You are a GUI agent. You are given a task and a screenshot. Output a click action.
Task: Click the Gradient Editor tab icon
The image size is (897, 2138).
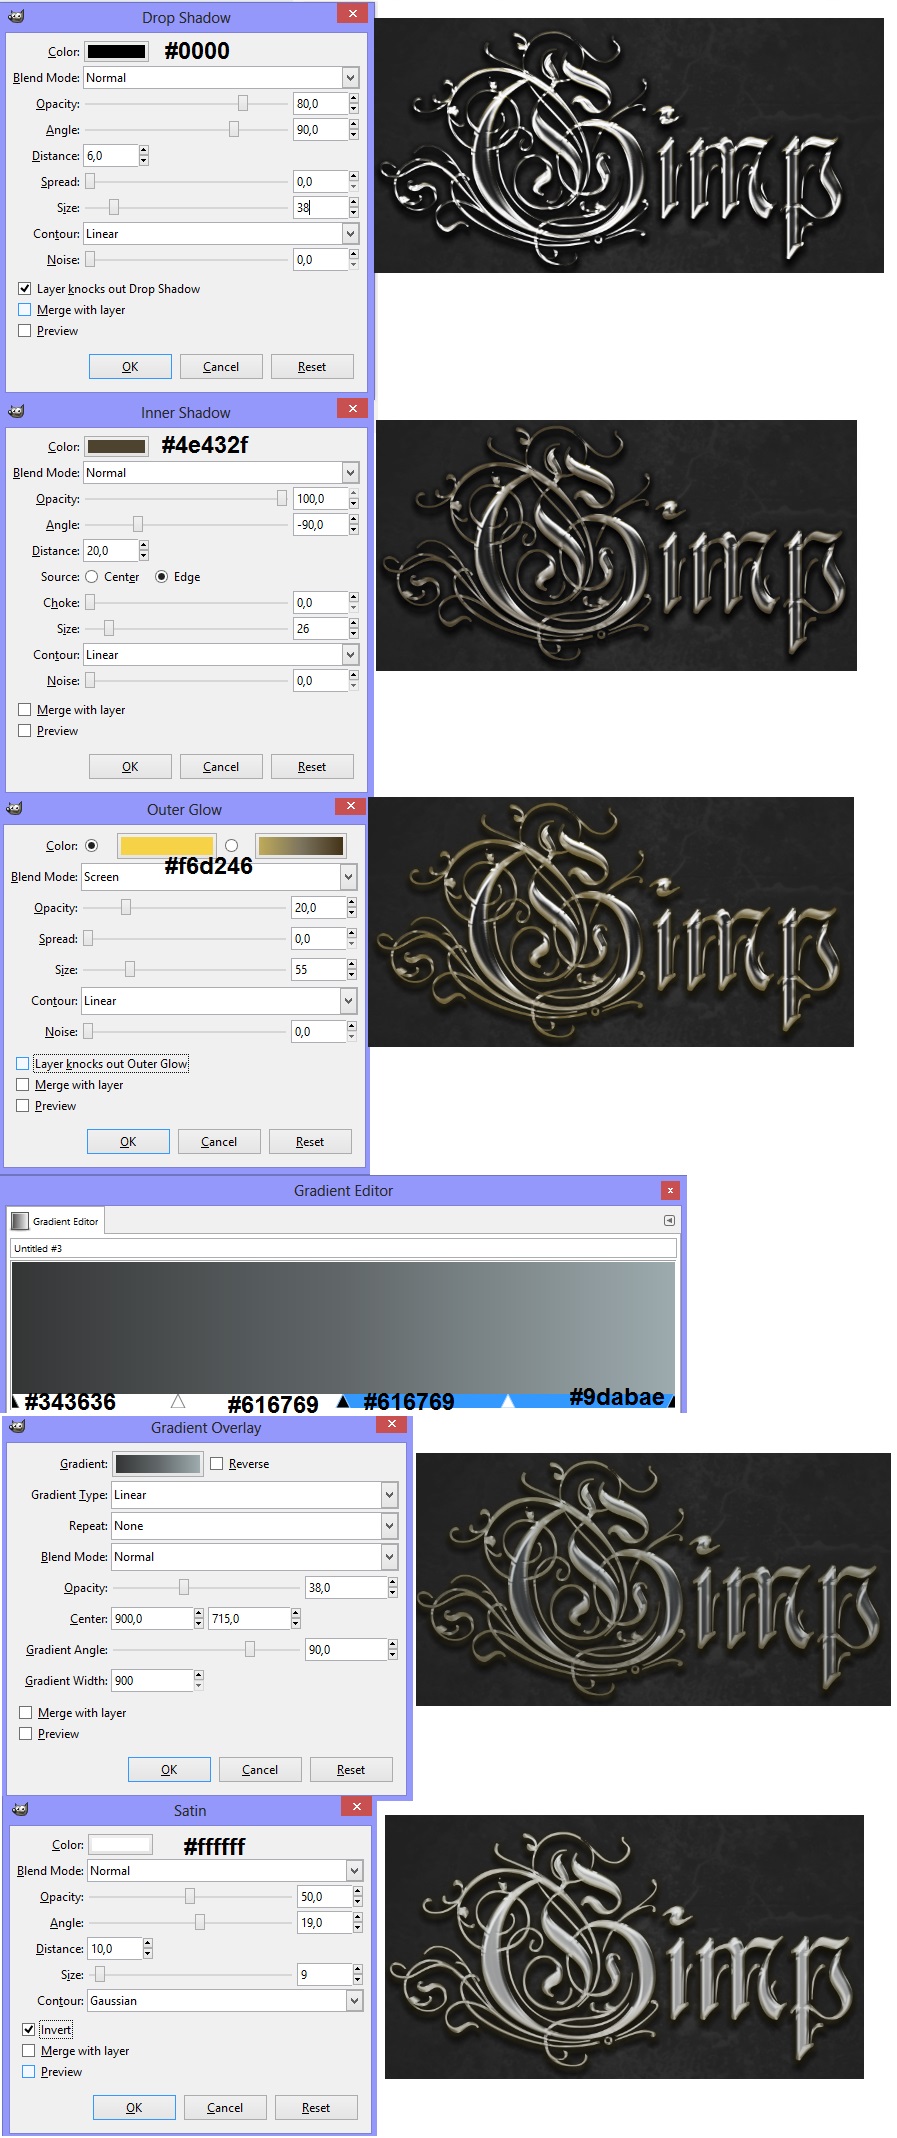[19, 1221]
